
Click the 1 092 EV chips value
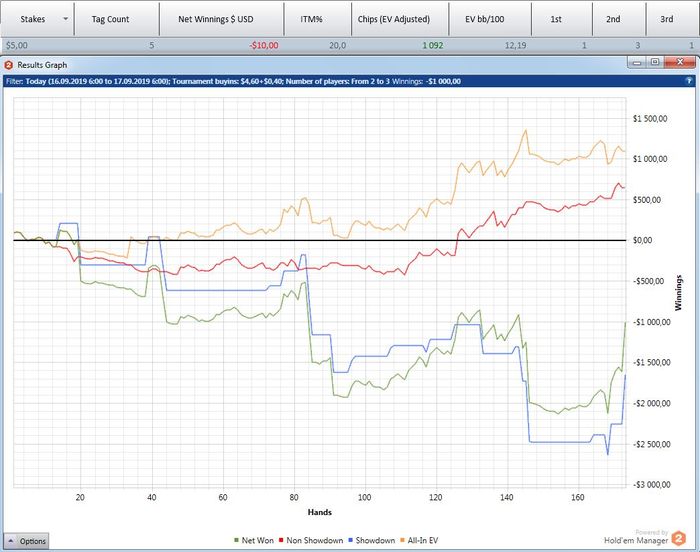(x=433, y=45)
